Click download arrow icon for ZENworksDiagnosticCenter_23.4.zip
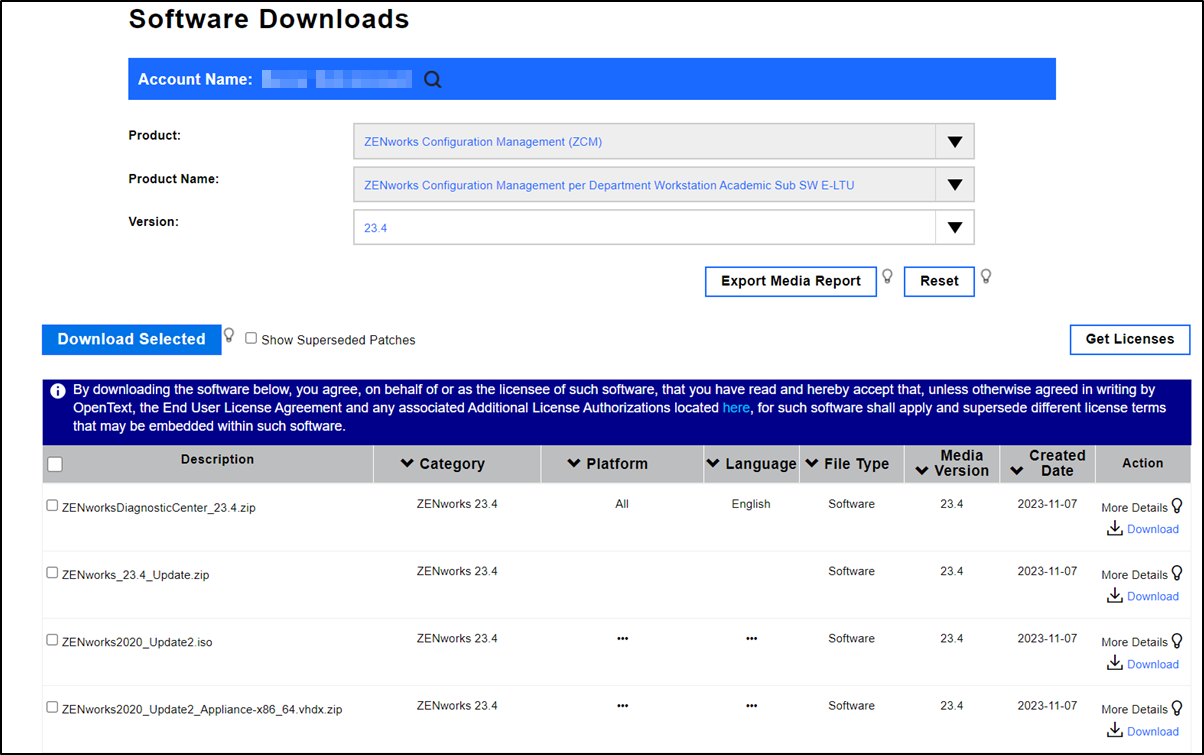This screenshot has height=755, width=1204. [1114, 528]
